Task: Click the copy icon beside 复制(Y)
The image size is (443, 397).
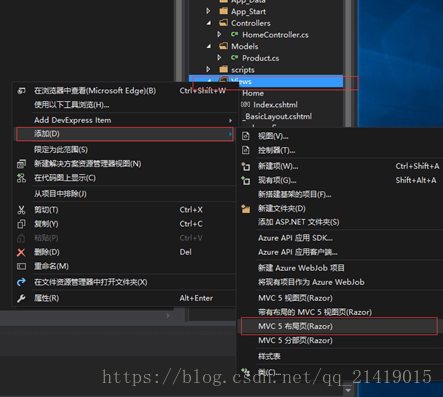Action: pos(21,224)
